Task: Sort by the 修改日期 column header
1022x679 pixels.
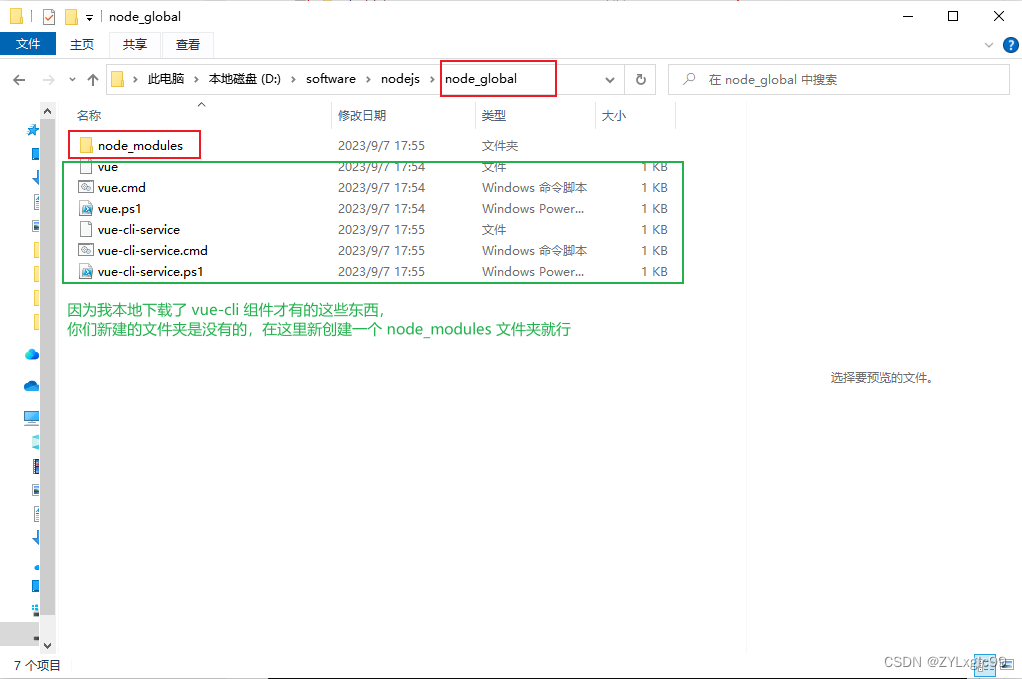Action: coord(362,115)
